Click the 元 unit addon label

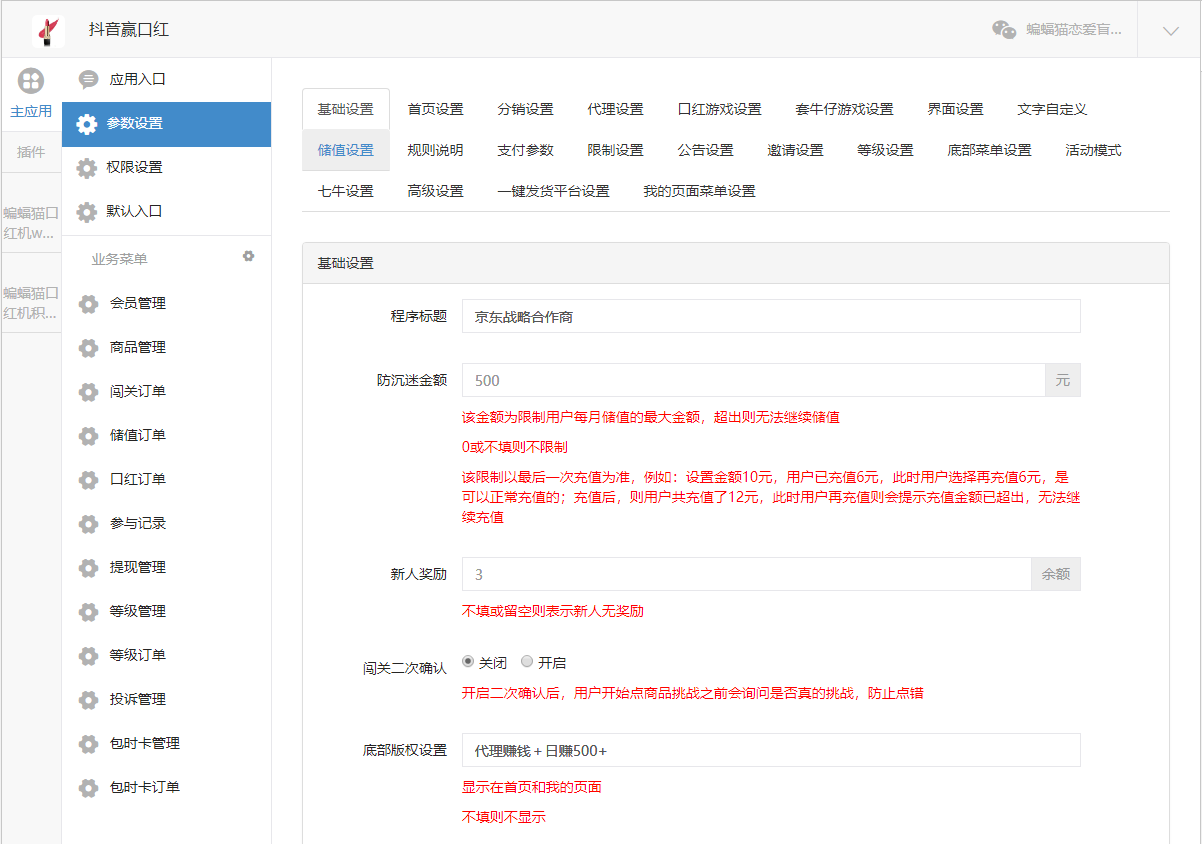point(1063,380)
